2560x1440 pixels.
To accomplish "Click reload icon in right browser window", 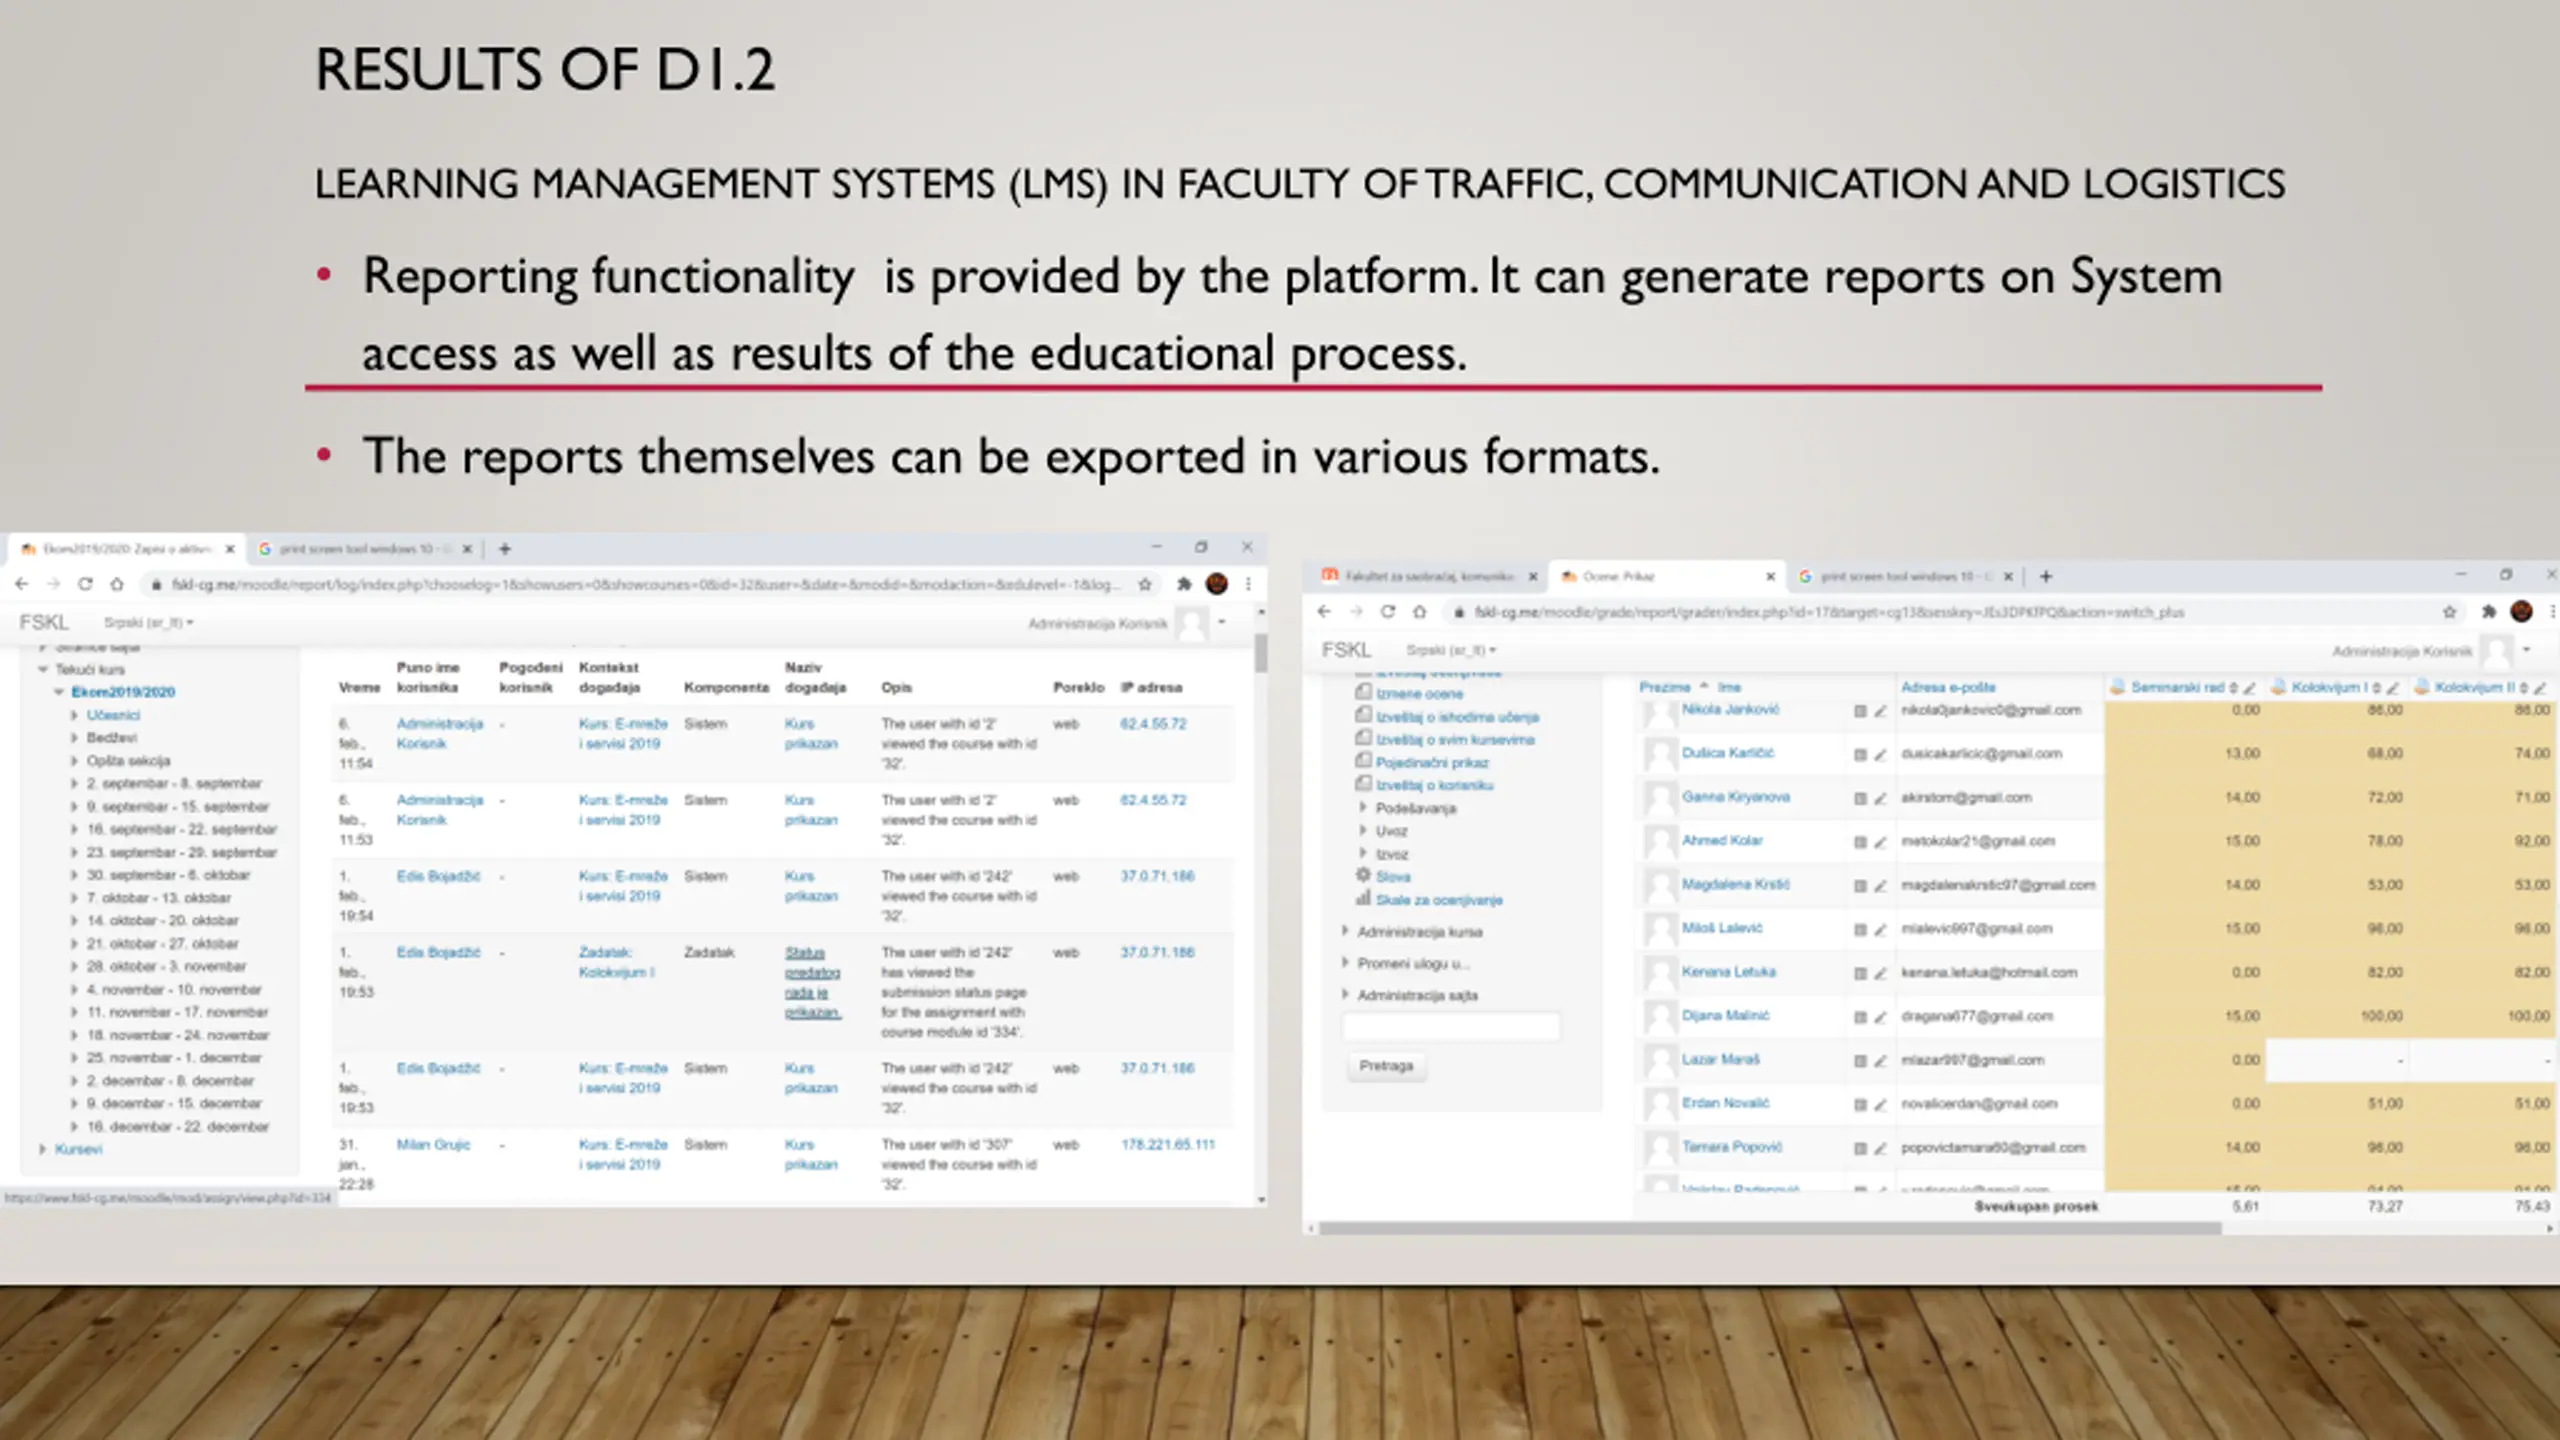I will click(1388, 612).
